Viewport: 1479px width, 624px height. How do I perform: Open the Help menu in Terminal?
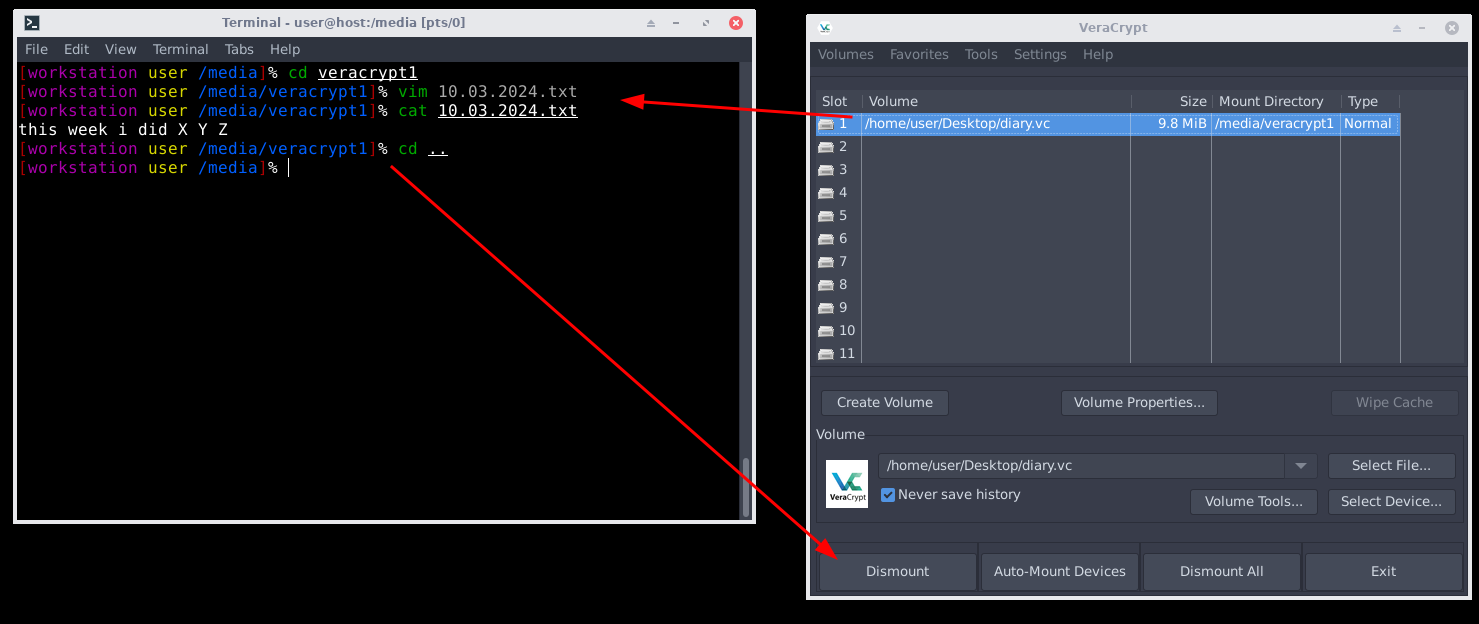click(285, 49)
